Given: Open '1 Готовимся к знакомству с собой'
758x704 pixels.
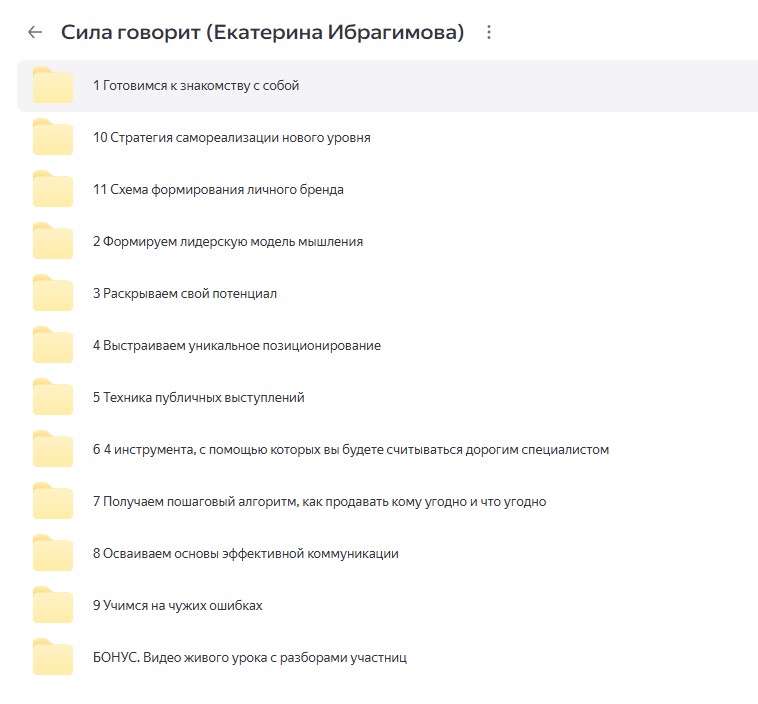Looking at the screenshot, I should point(196,86).
